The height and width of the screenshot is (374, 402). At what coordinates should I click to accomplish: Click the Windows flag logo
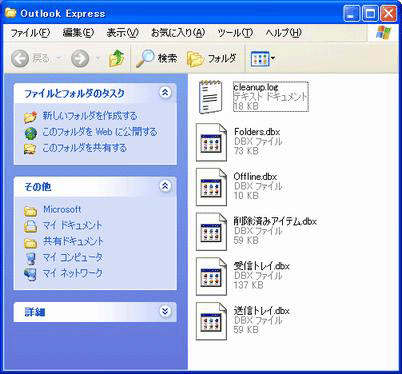[383, 33]
